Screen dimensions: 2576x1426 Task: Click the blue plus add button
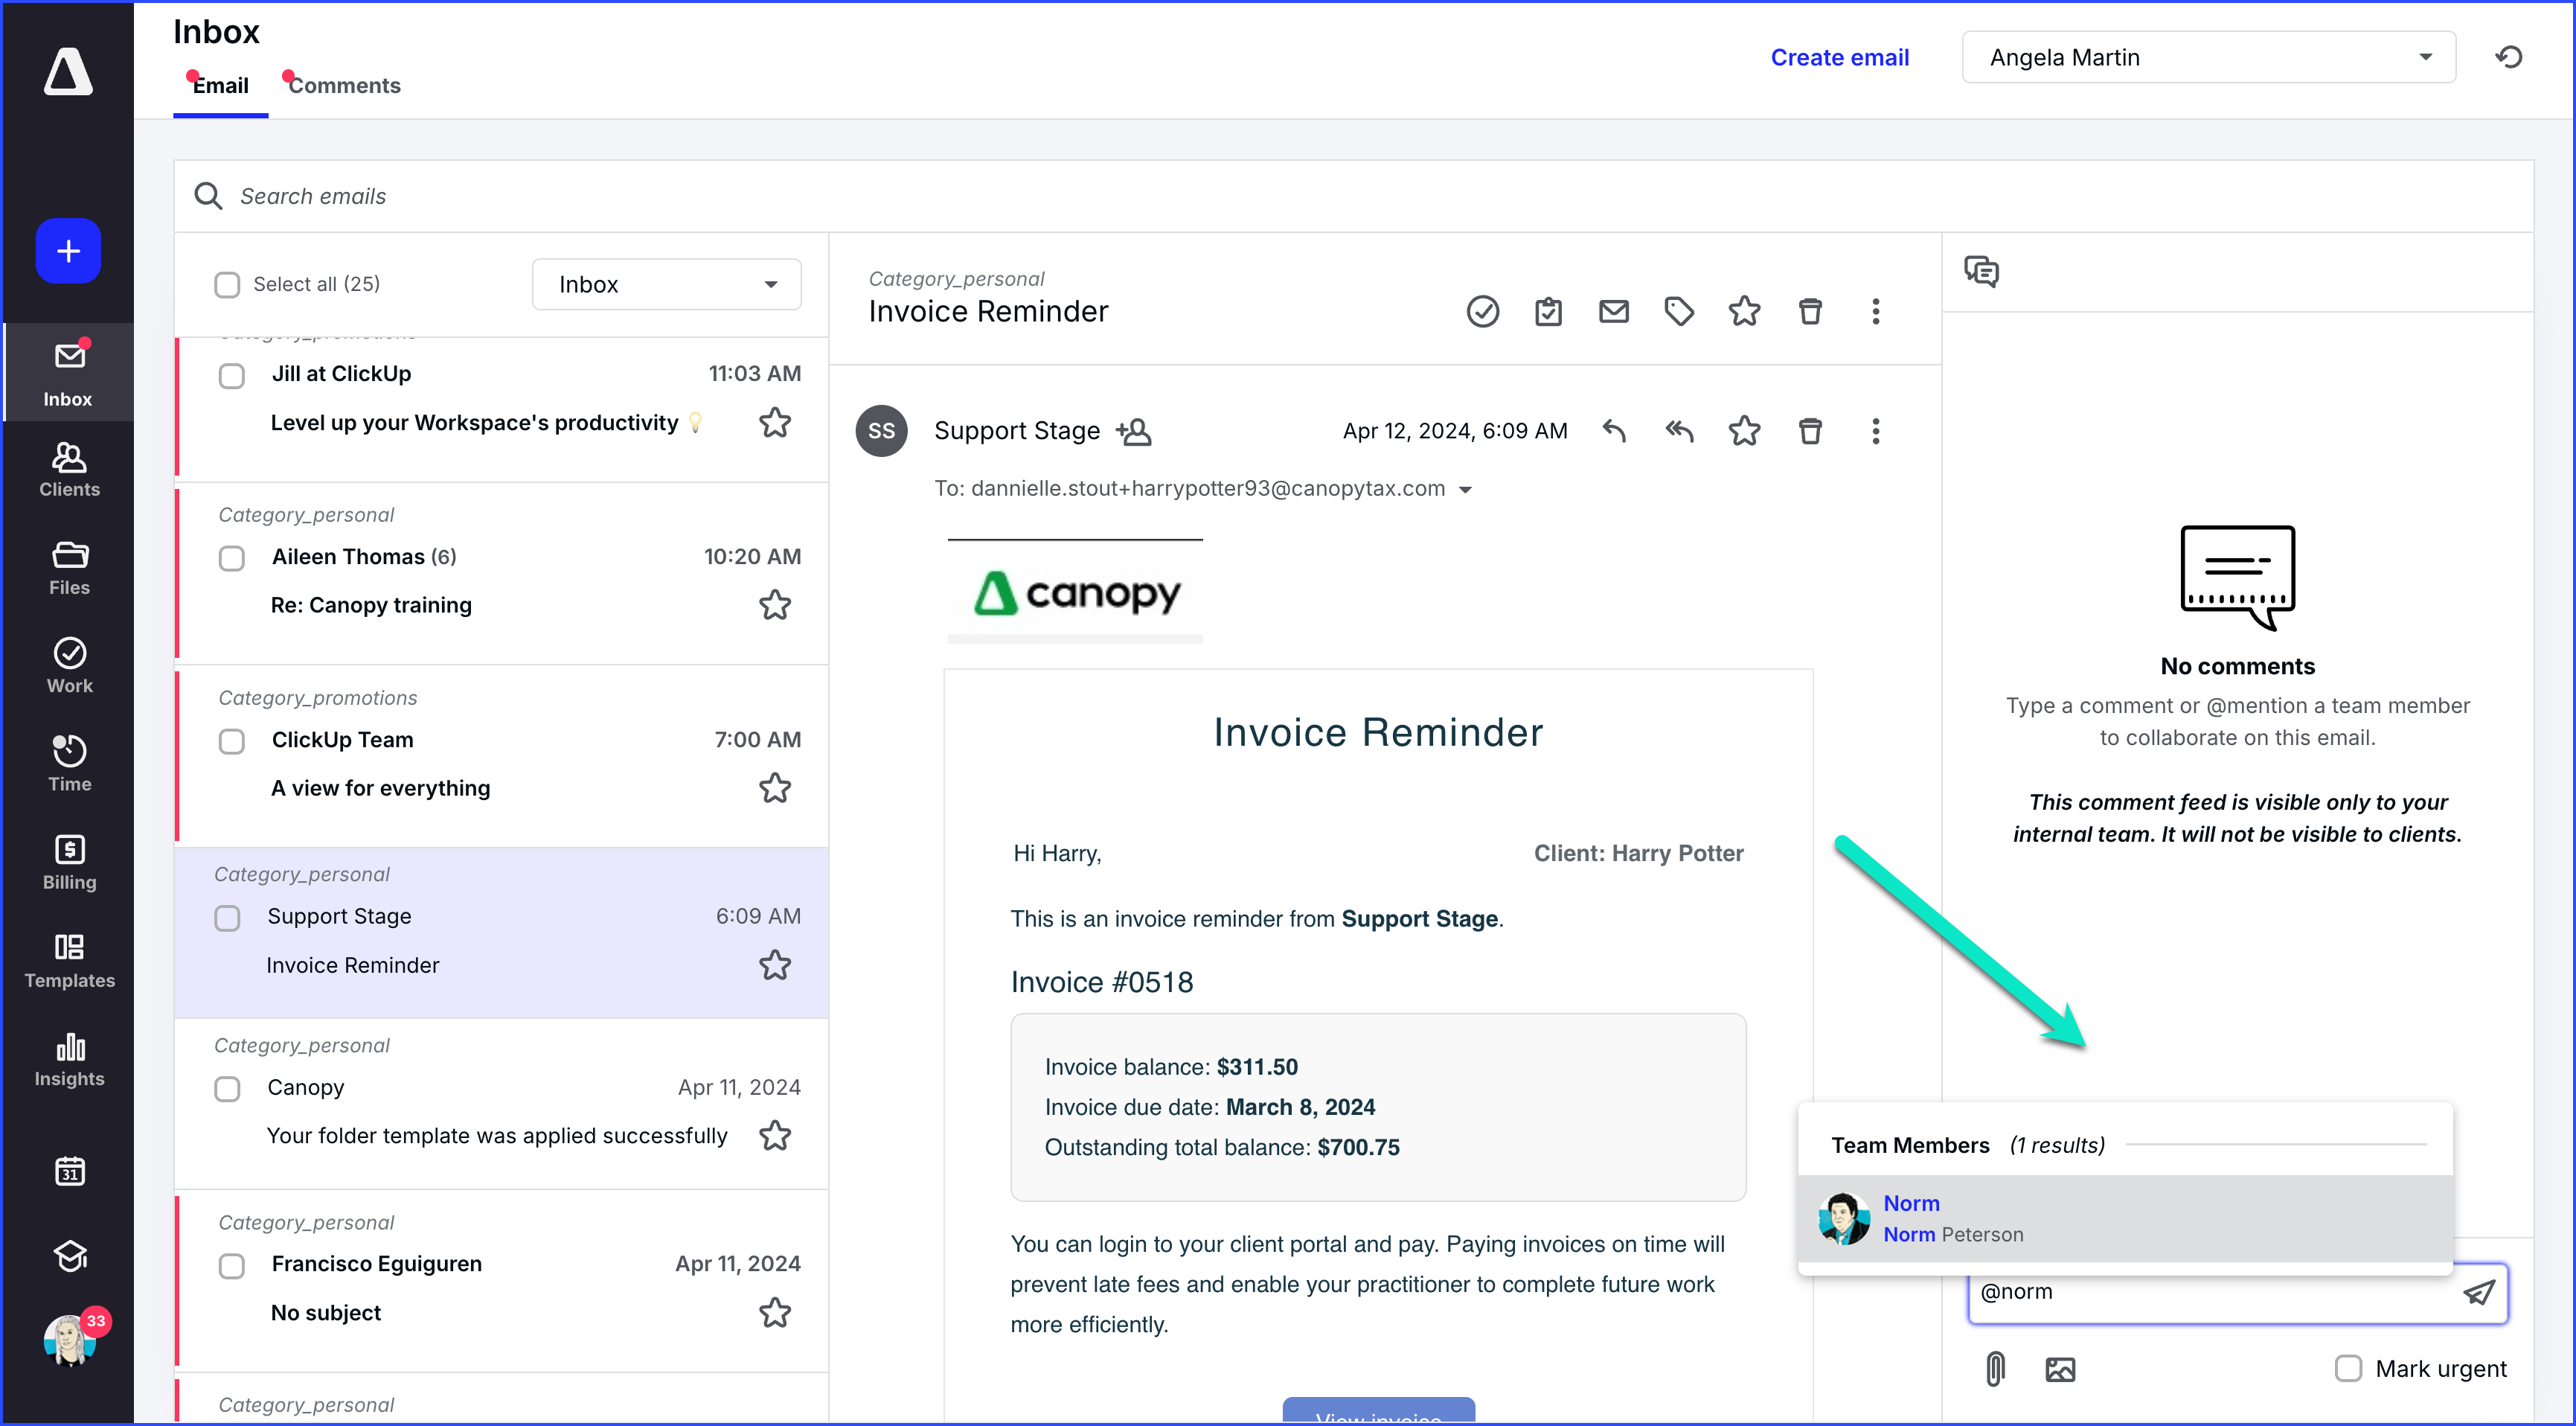[x=68, y=251]
